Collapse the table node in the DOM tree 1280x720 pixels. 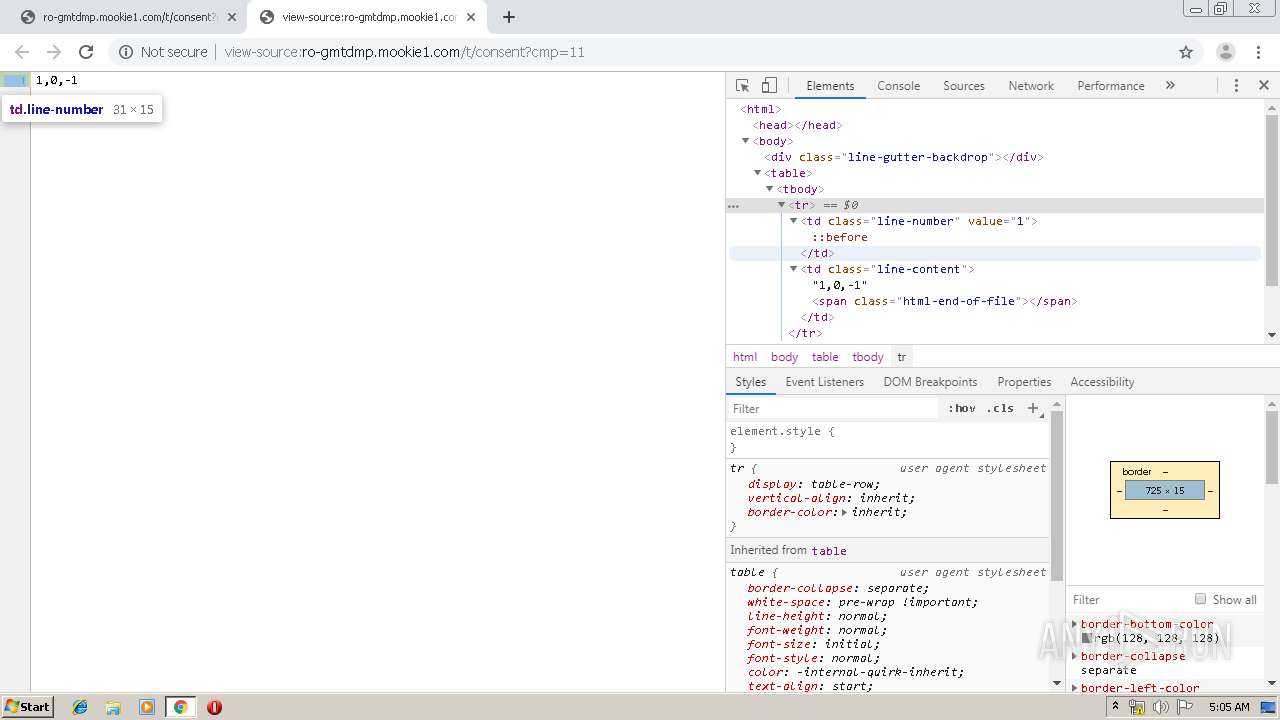(x=758, y=173)
